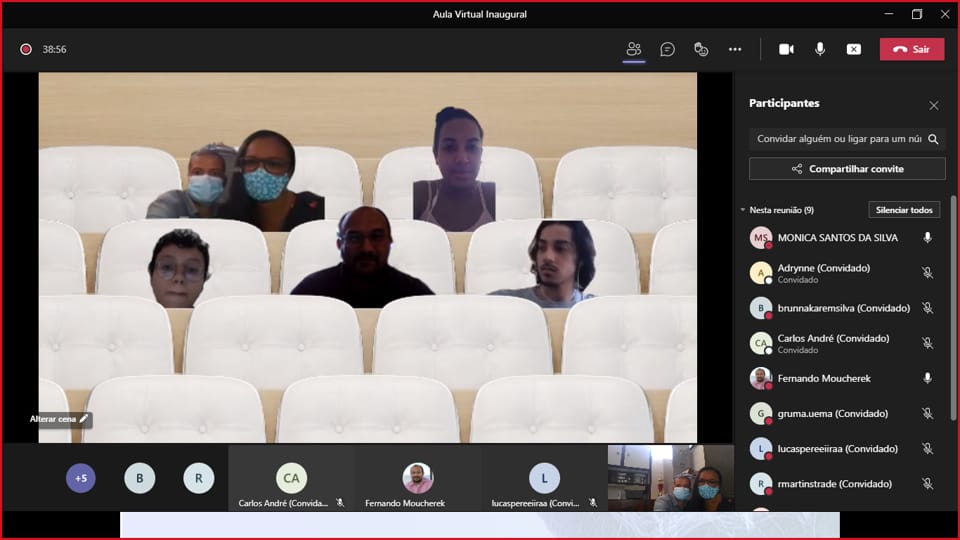Focus the invite someone search field

(839, 139)
